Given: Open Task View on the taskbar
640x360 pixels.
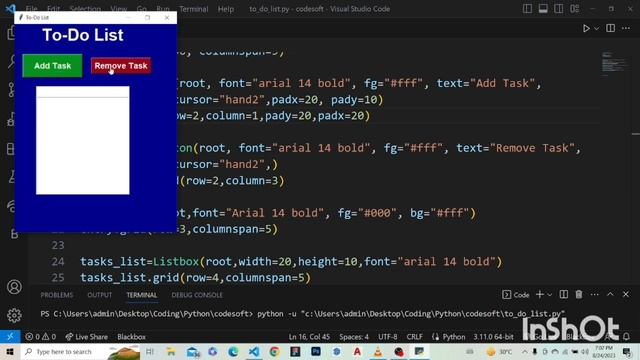Looking at the screenshot, I should (150, 351).
